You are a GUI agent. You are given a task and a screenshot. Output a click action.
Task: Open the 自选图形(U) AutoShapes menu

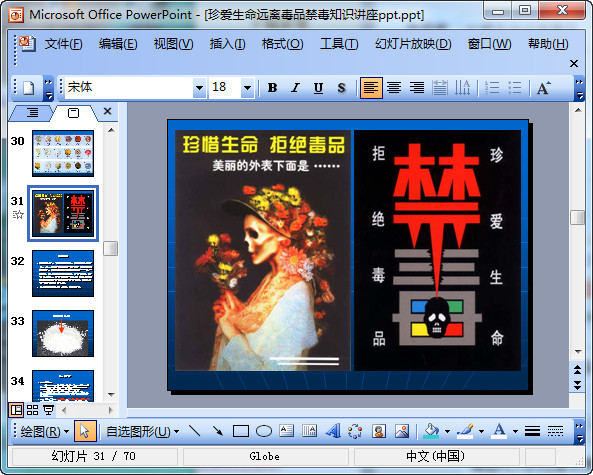click(143, 431)
